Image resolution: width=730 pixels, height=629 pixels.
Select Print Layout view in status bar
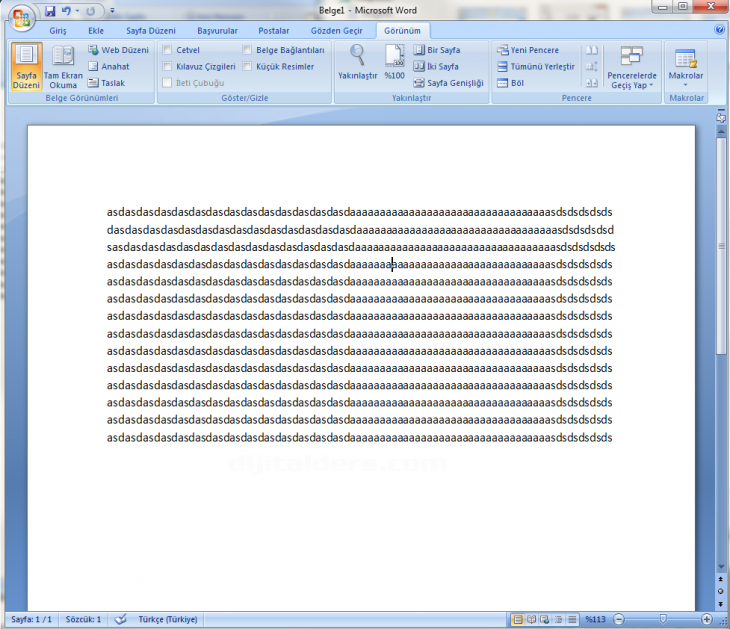click(517, 619)
